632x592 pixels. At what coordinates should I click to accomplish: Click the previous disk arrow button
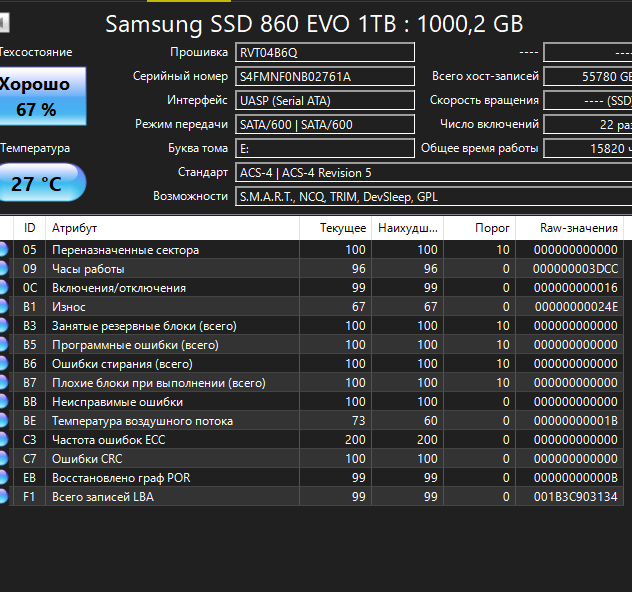tap(4, 23)
